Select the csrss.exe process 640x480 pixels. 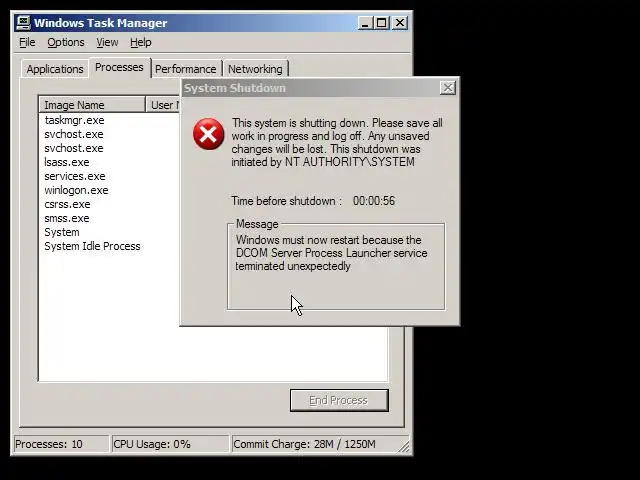tap(67, 204)
